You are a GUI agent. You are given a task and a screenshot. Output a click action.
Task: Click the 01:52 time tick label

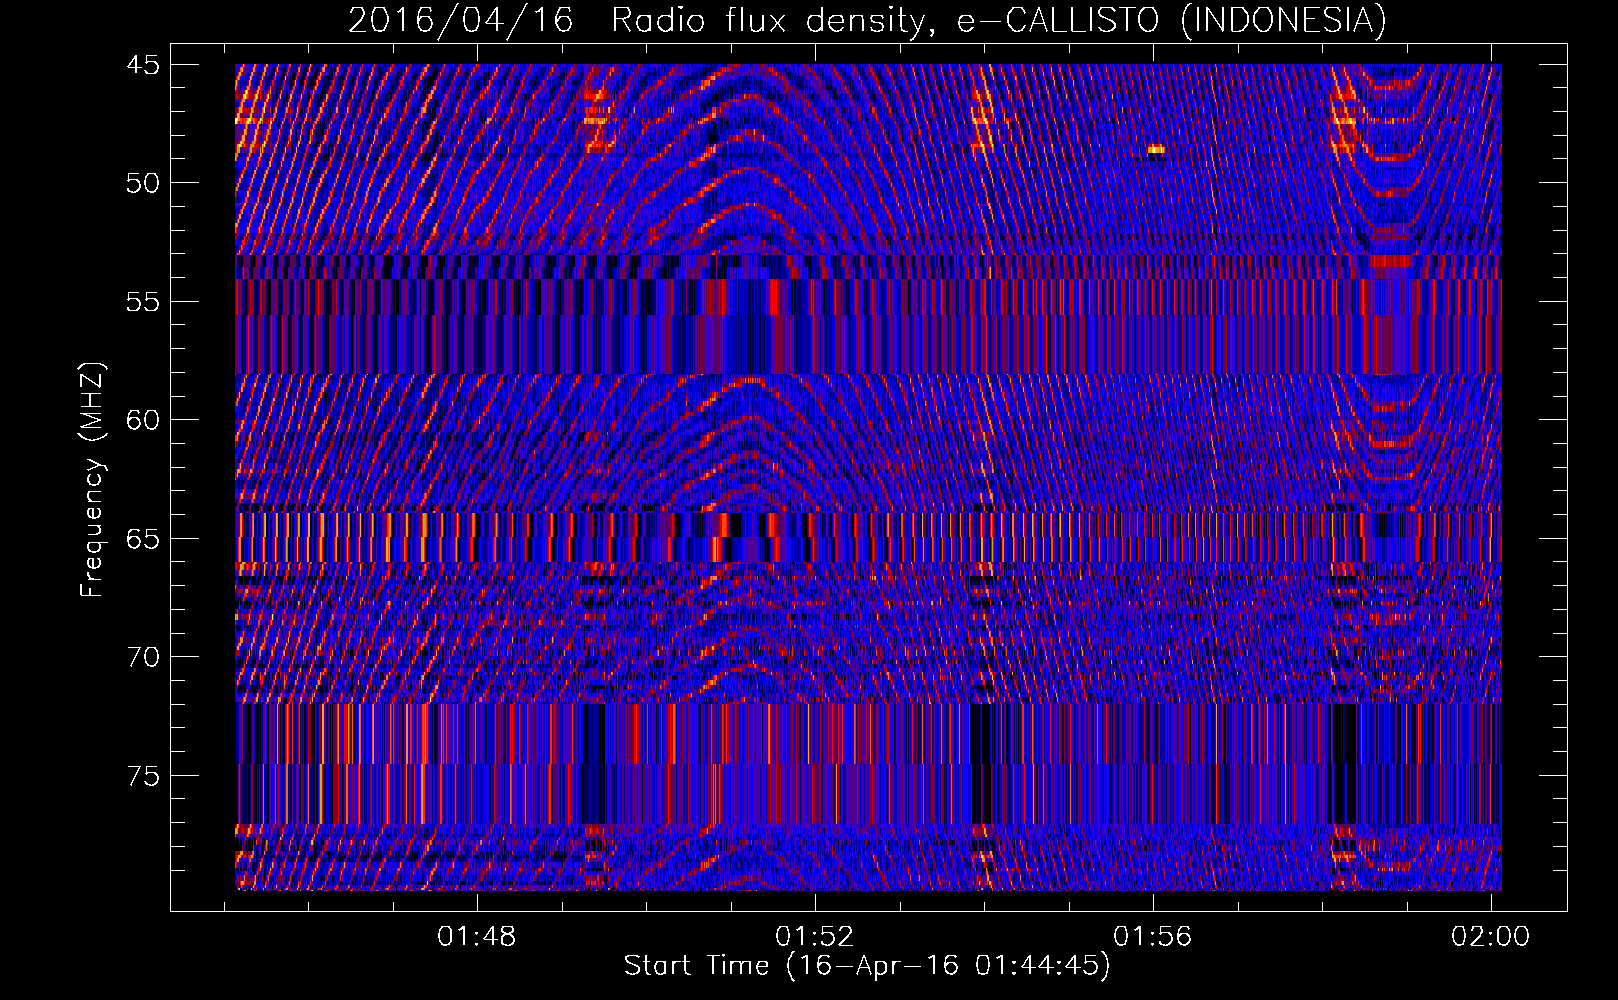point(815,936)
